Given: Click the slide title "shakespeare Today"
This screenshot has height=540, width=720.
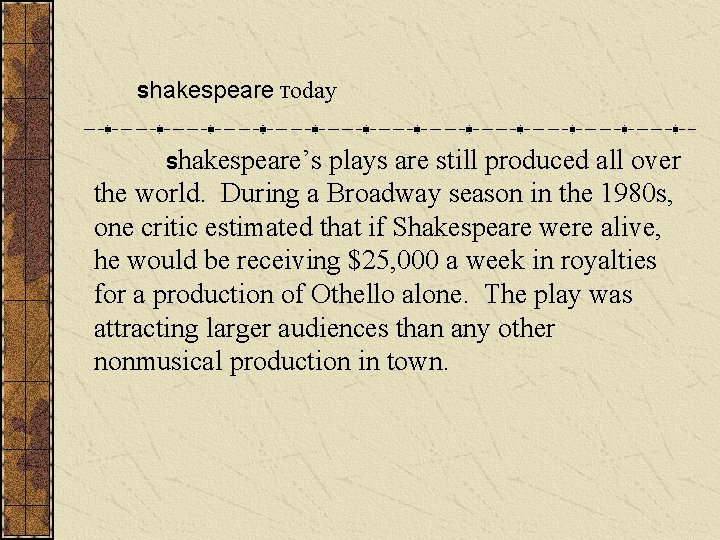Looking at the screenshot, I should tap(236, 91).
